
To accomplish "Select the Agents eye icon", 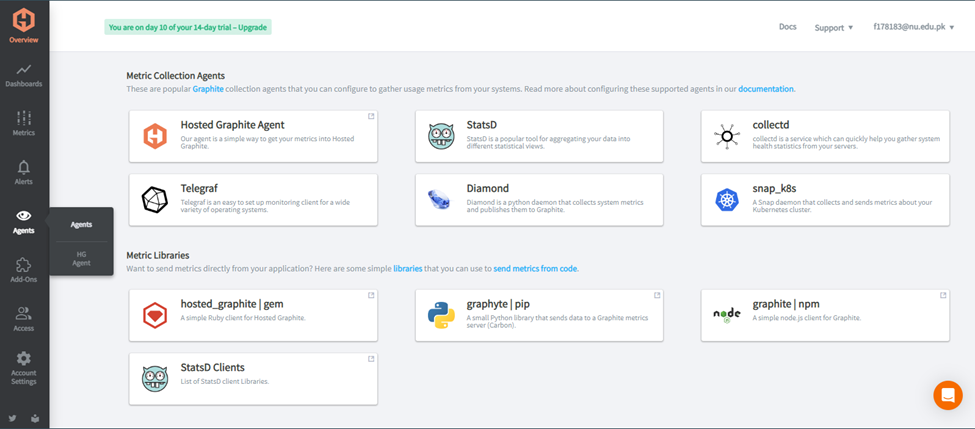I will [x=24, y=216].
